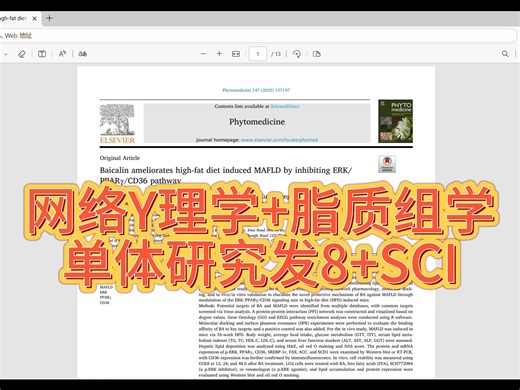Viewport: 520px width, 390px height.
Task: Open a new browser tab
Action: pyautogui.click(x=49, y=18)
